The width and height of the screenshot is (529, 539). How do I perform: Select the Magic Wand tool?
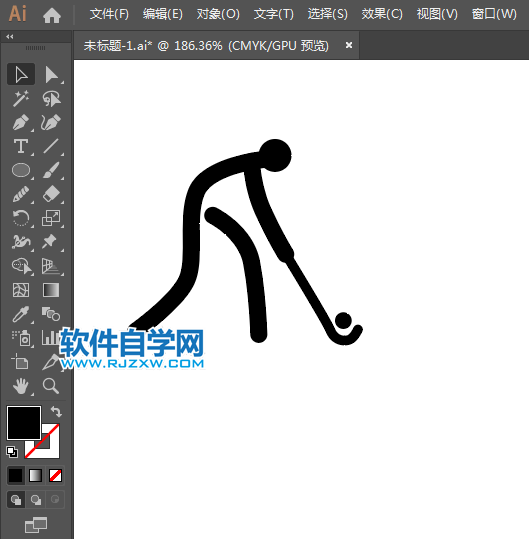[x=21, y=99]
